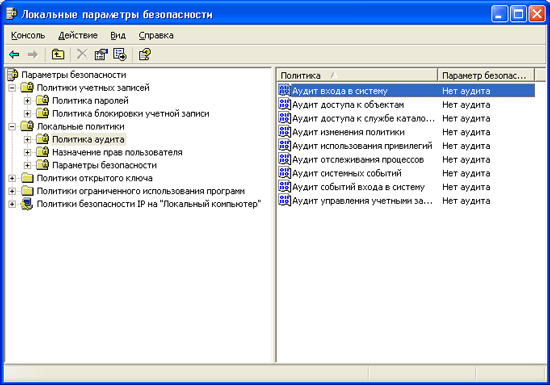The width and height of the screenshot is (550, 385).
Task: Click the icon of Аудит управления учетными за...
Action: point(284,200)
